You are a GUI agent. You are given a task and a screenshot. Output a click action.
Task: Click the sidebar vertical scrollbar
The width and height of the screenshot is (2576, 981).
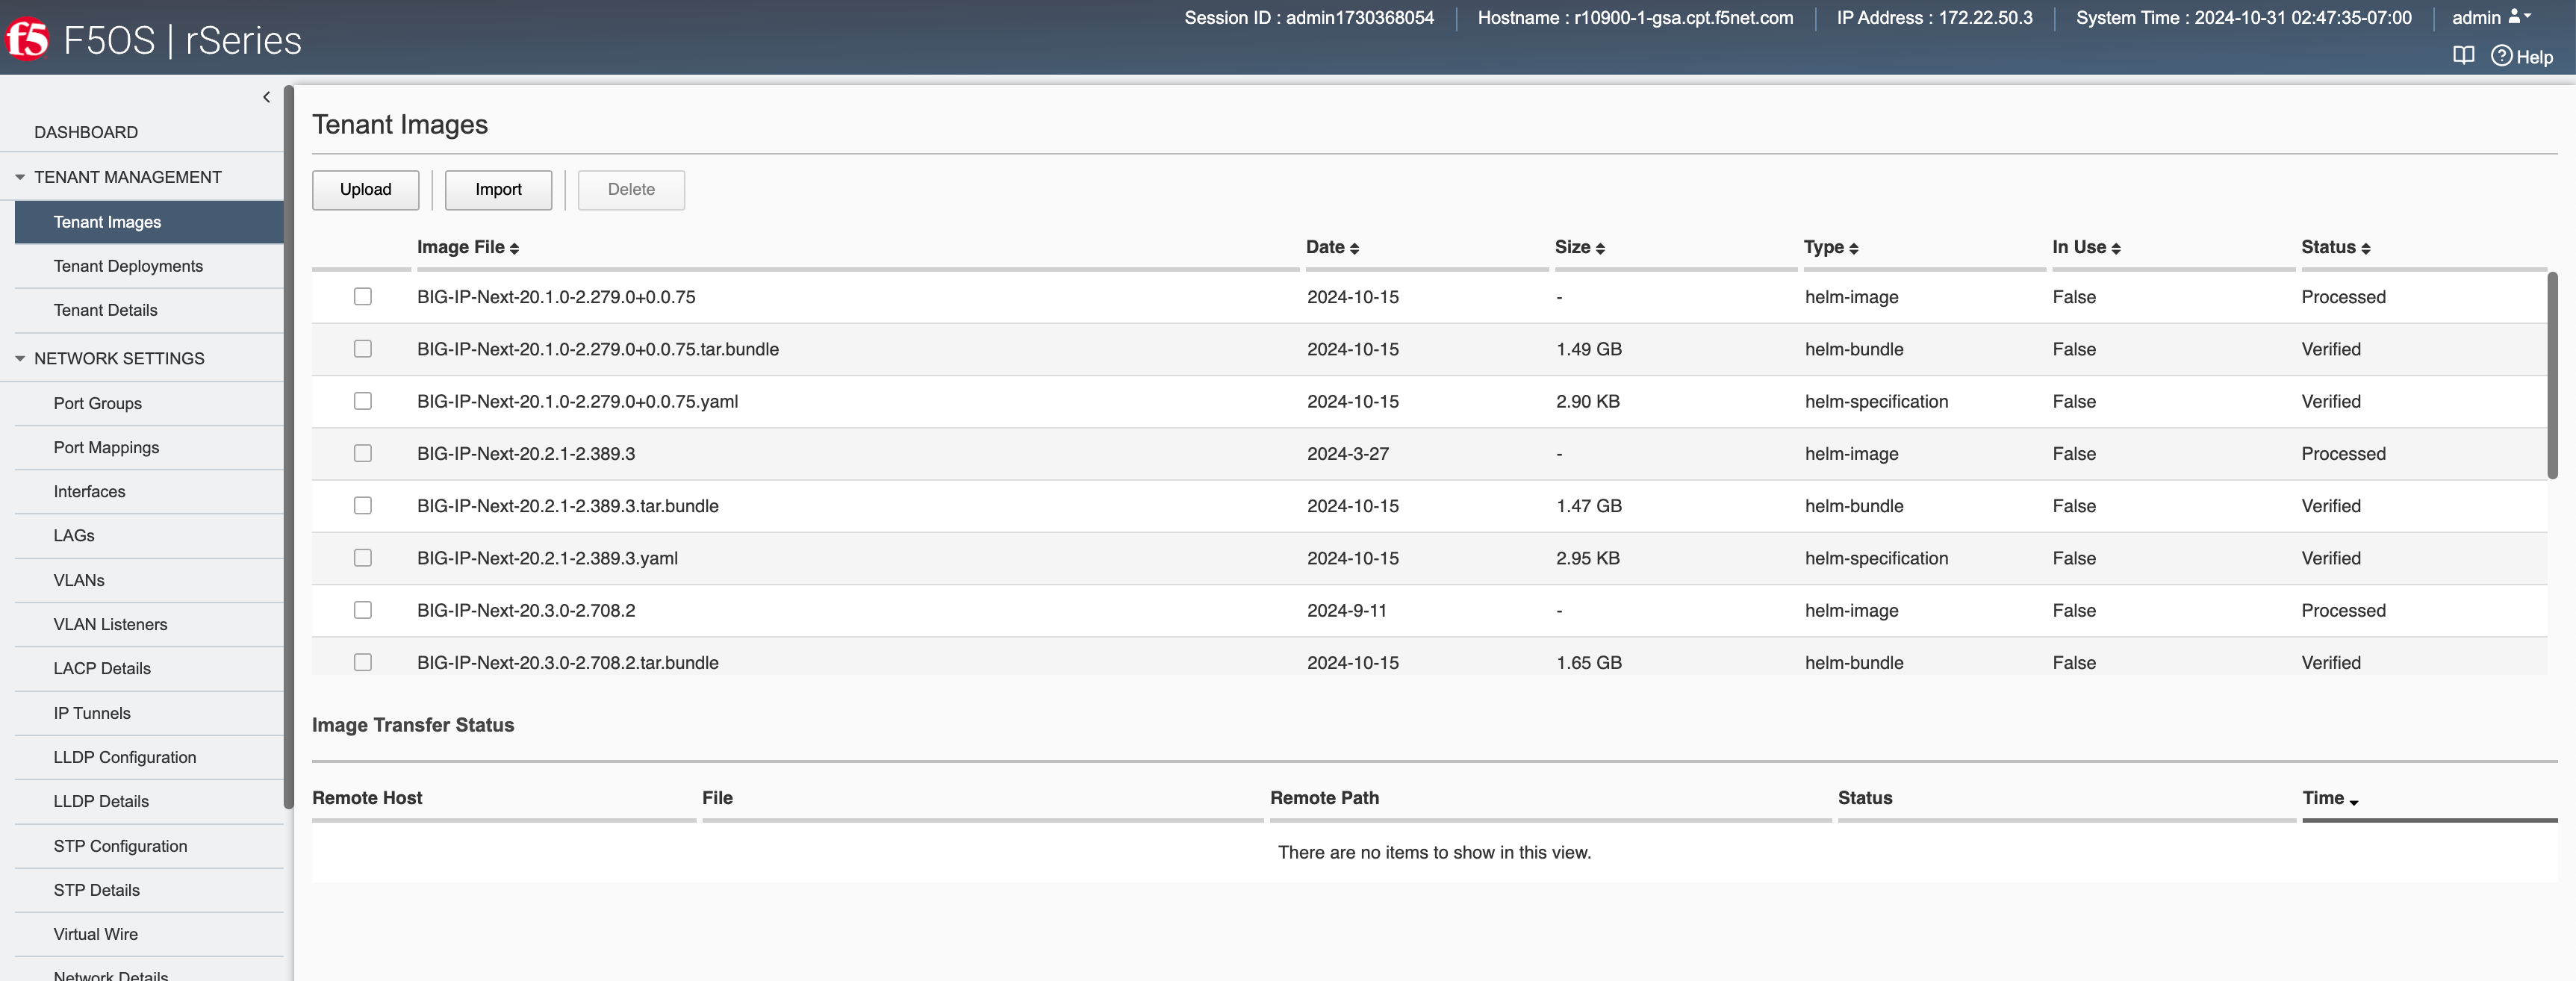click(288, 447)
